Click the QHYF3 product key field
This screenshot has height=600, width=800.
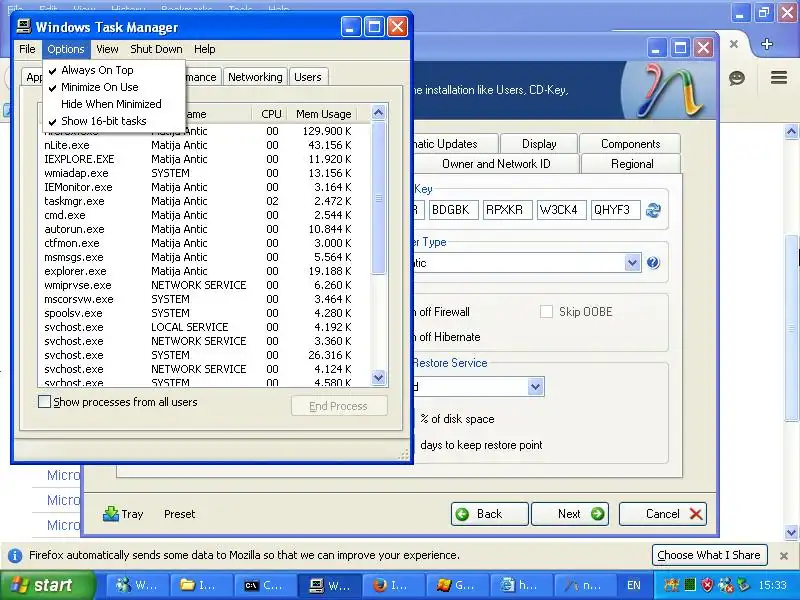point(615,210)
